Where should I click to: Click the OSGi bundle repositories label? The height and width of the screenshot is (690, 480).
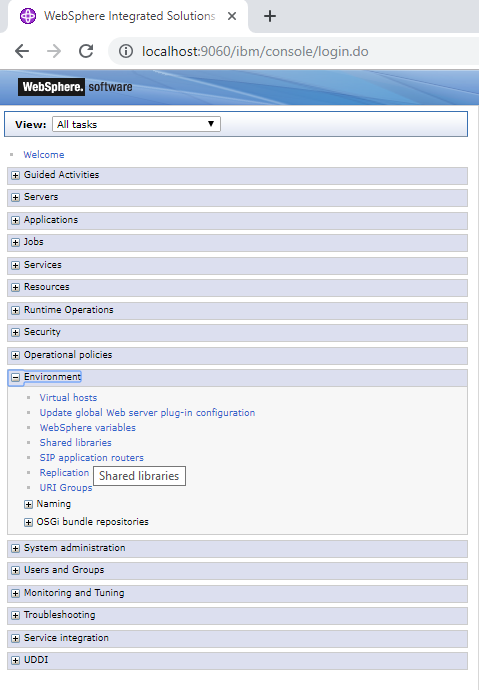pyautogui.click(x=93, y=521)
